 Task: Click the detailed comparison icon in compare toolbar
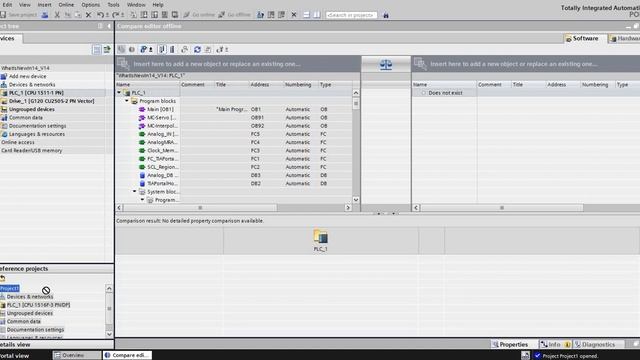coord(184,49)
